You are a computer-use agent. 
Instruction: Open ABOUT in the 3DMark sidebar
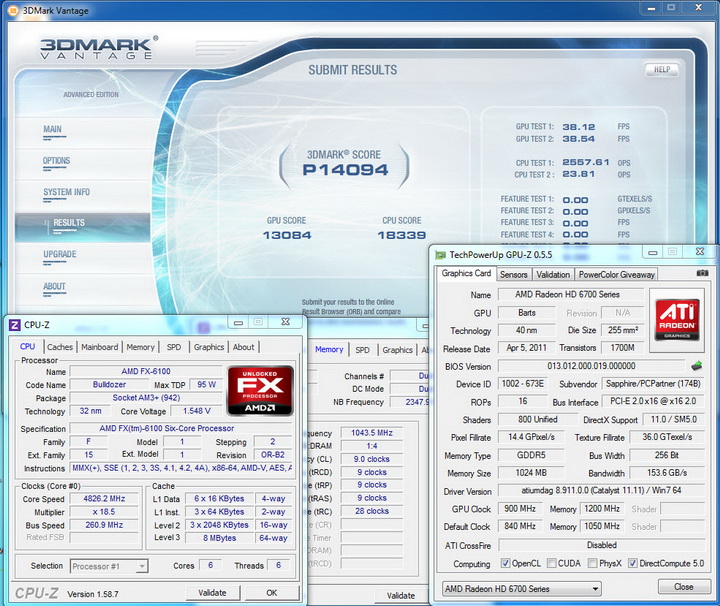(x=54, y=286)
